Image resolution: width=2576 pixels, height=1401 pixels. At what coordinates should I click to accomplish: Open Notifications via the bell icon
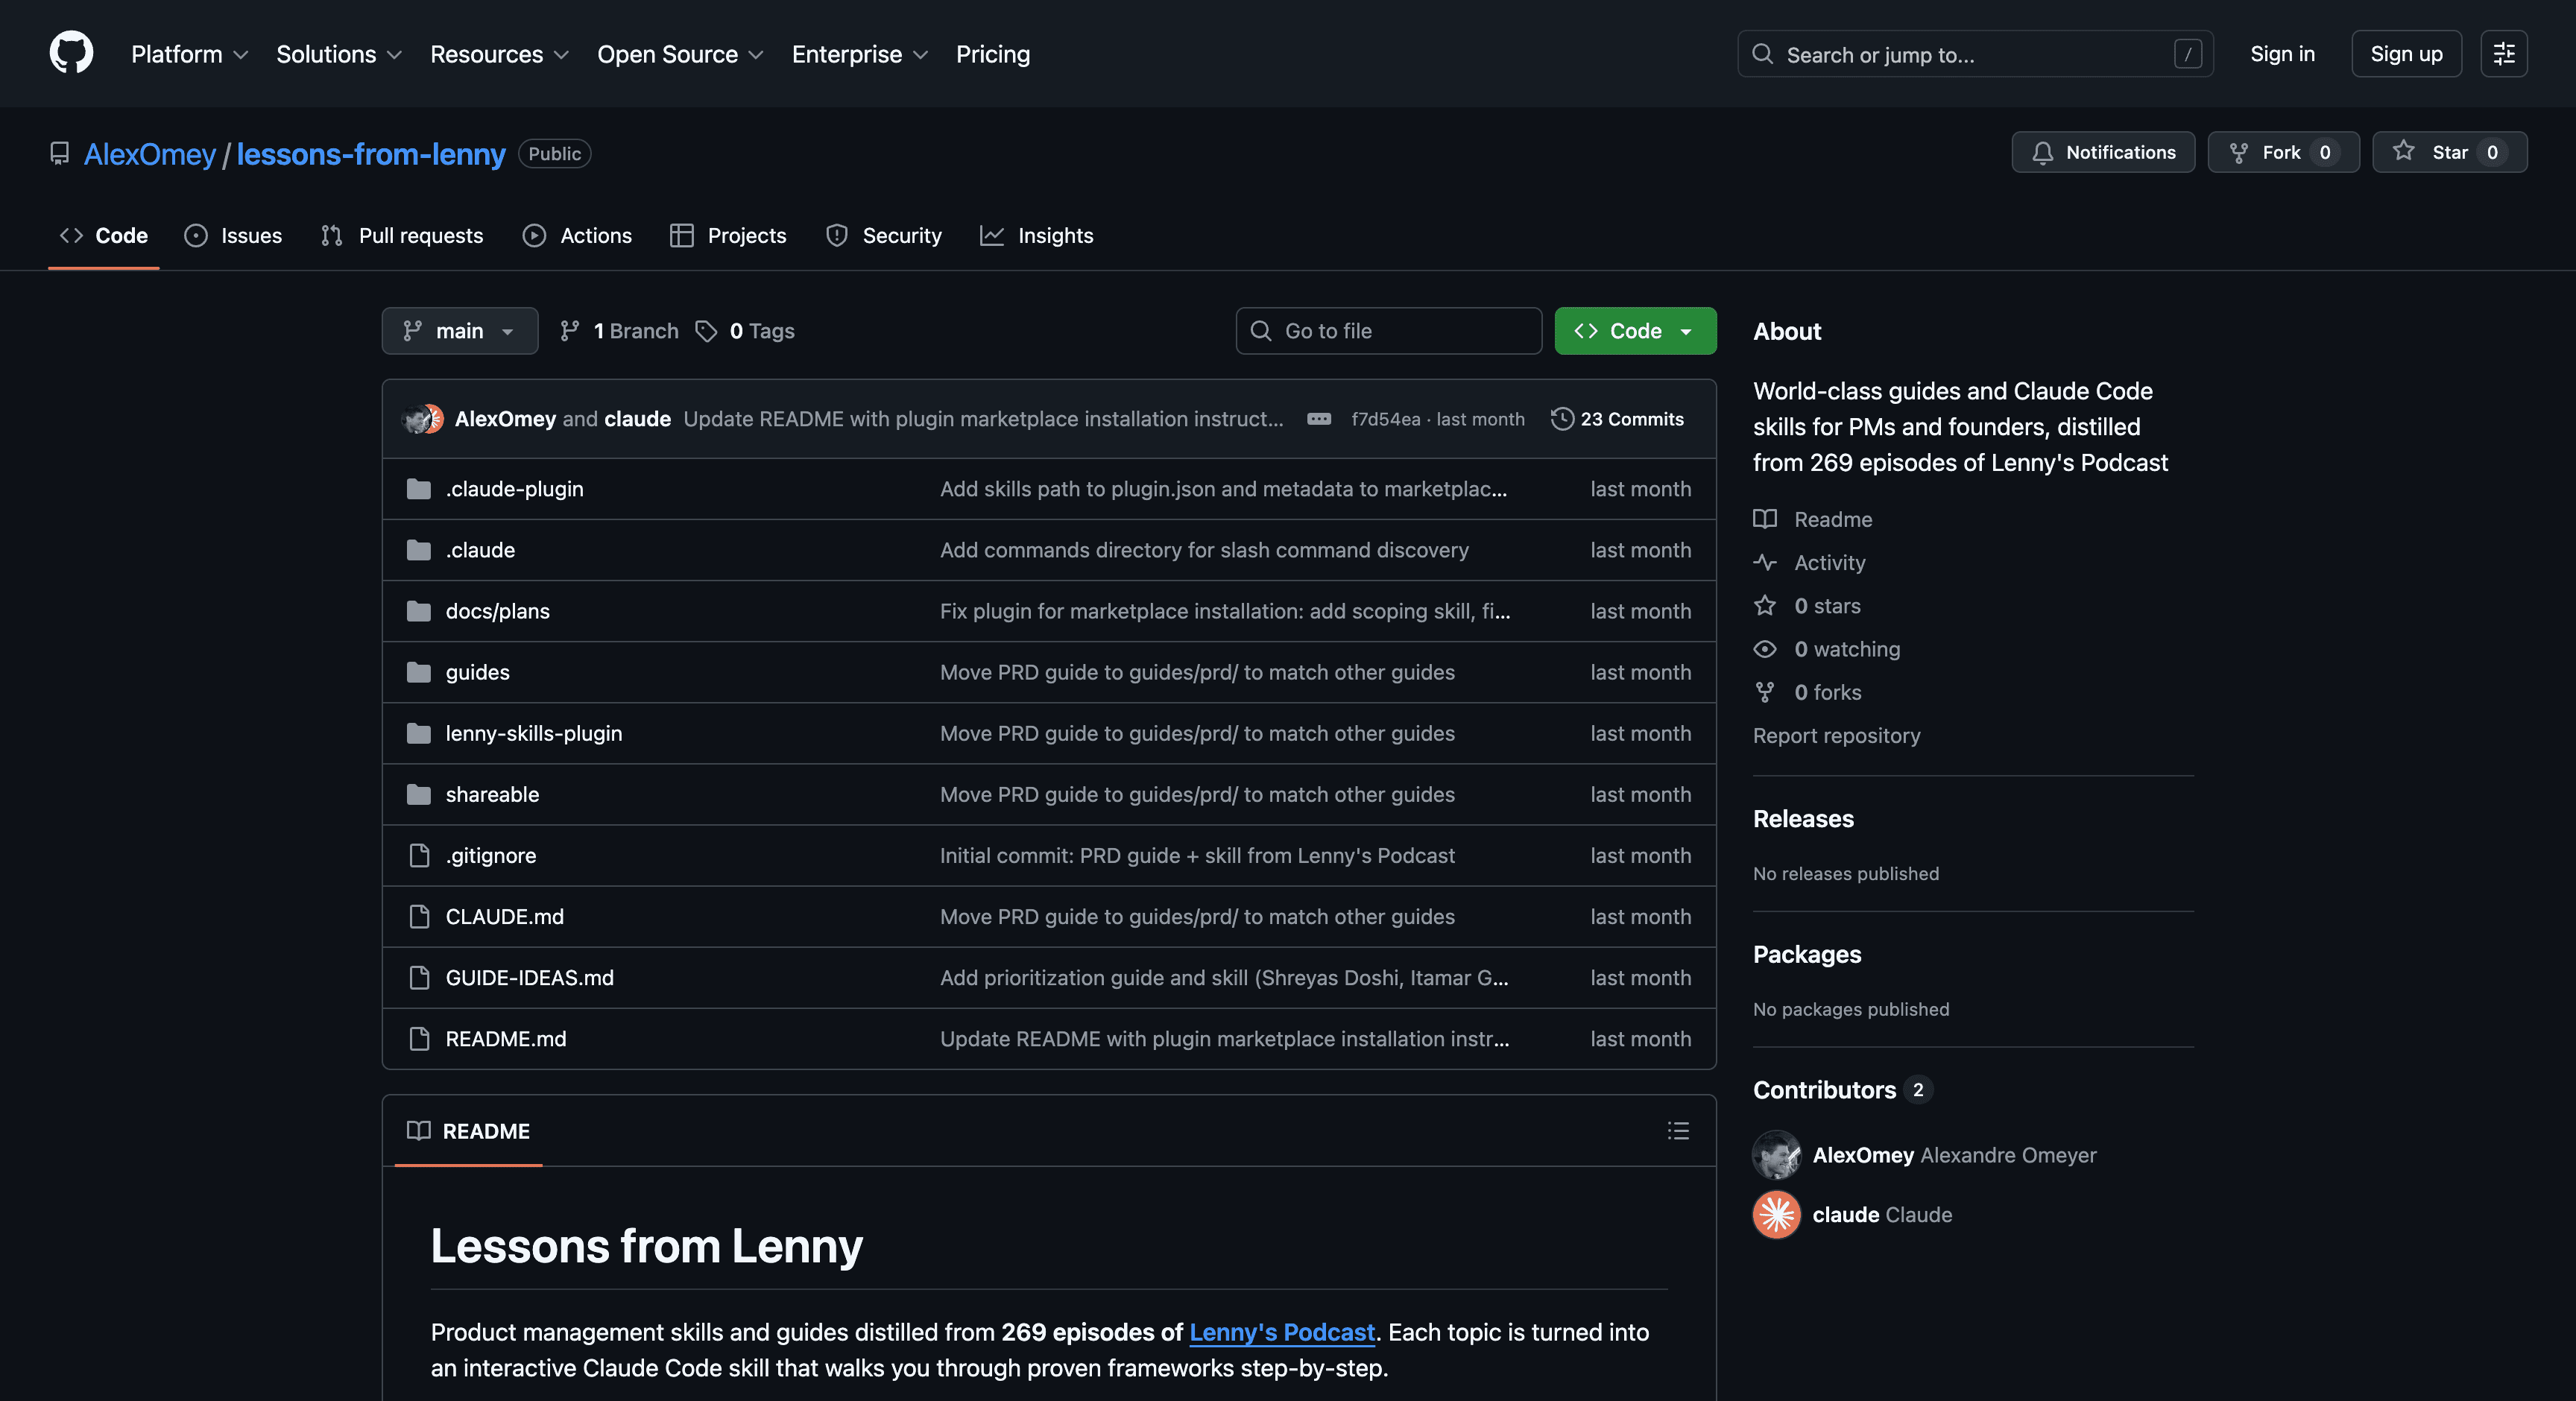tap(2043, 152)
